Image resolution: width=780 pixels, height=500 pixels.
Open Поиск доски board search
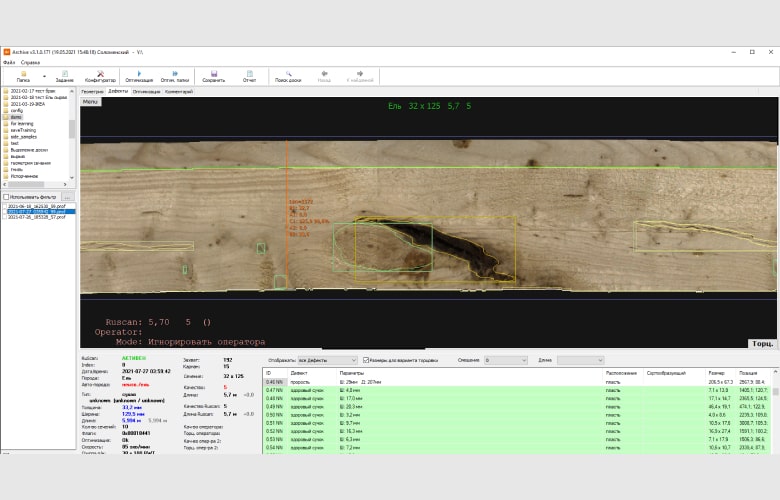coord(288,76)
